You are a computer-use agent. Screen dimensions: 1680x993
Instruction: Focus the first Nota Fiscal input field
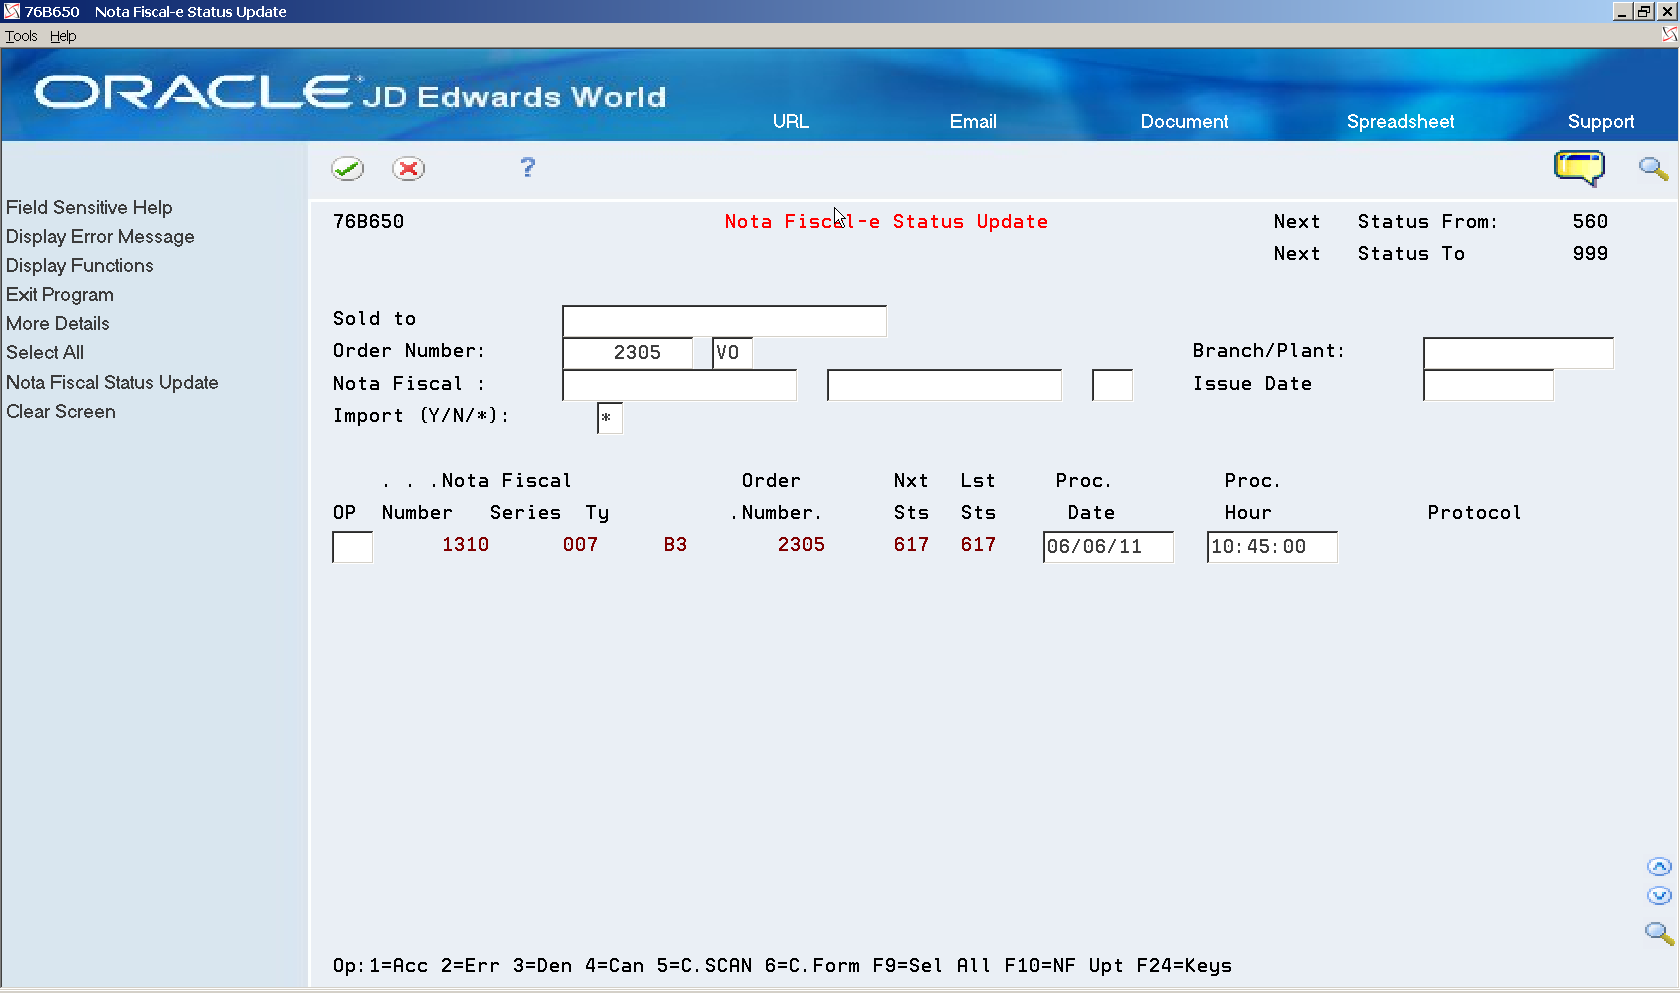pos(680,385)
